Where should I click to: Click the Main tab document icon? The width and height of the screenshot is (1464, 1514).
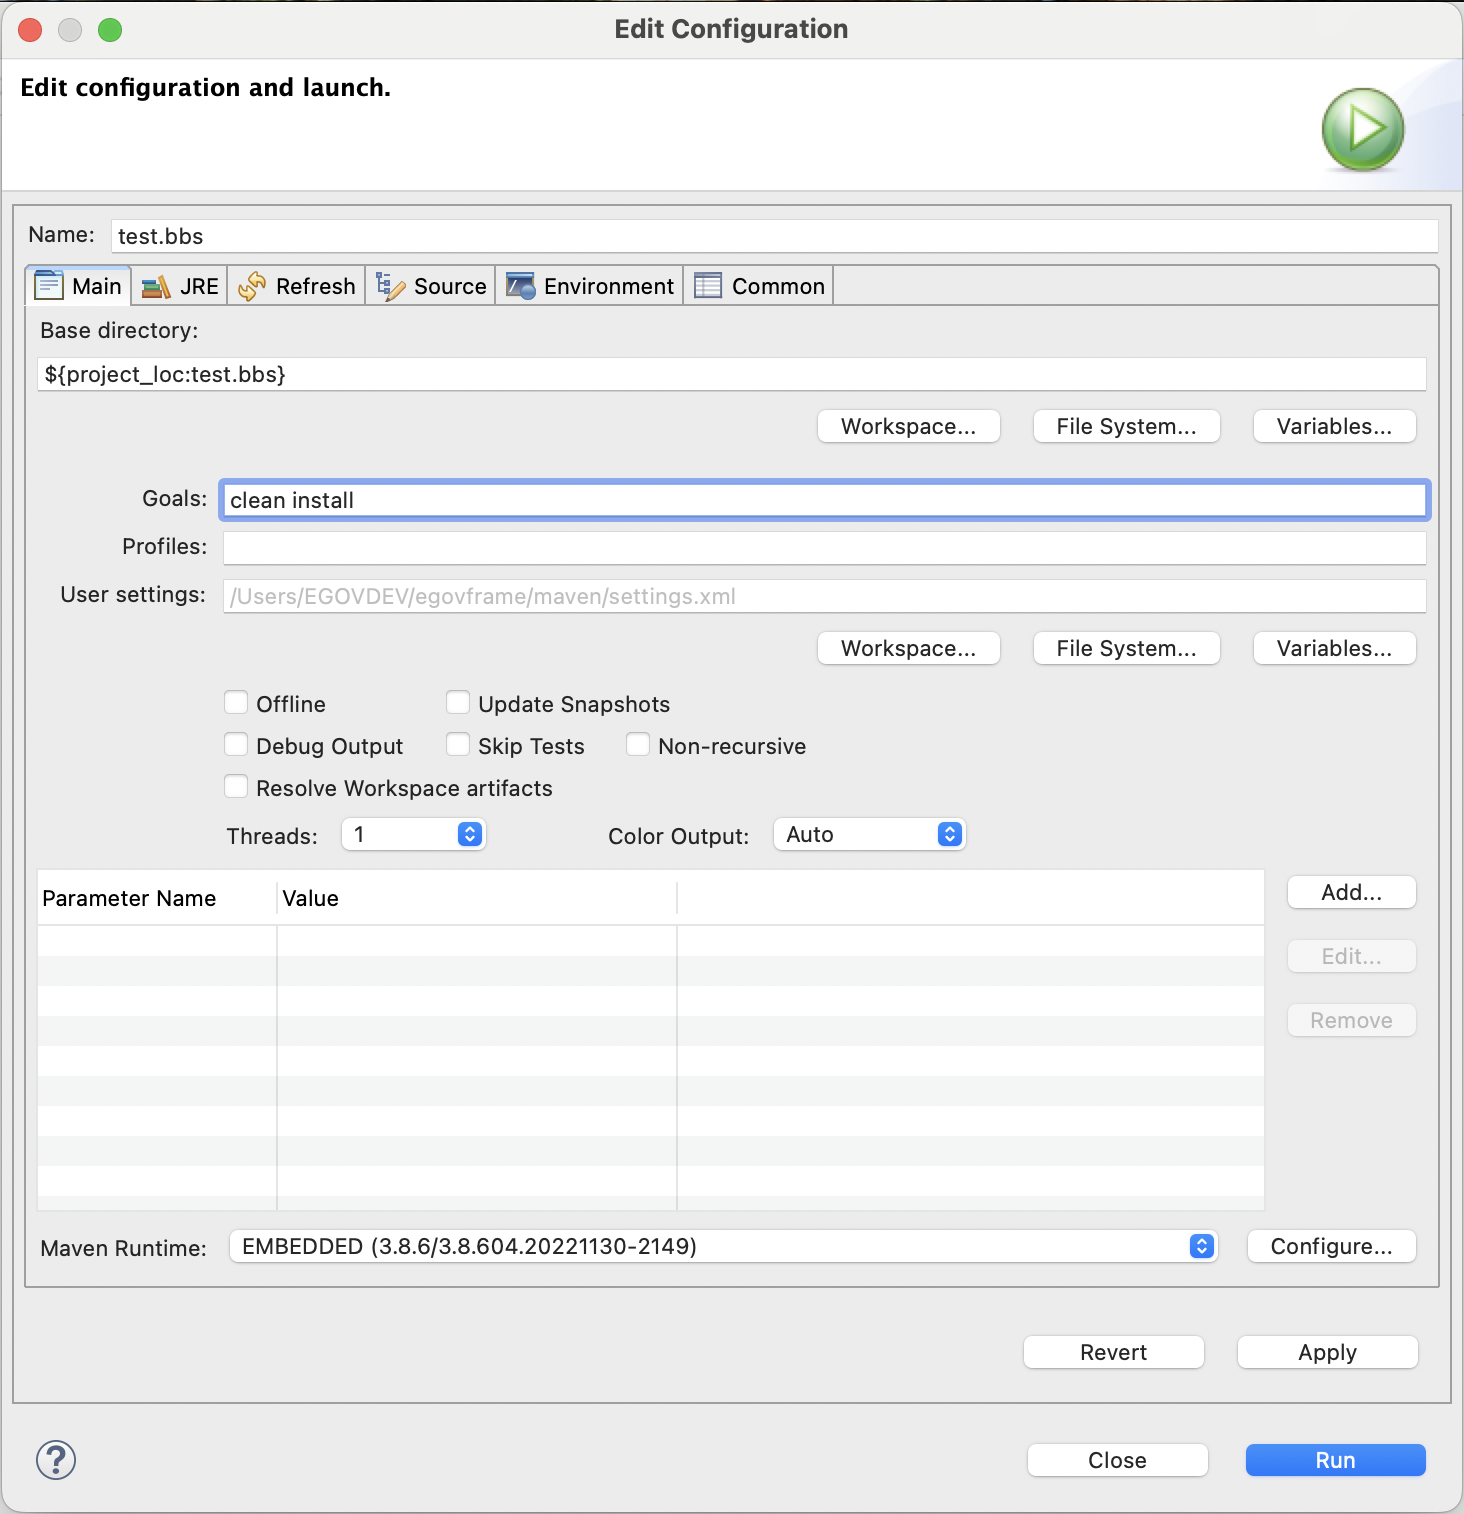[49, 286]
